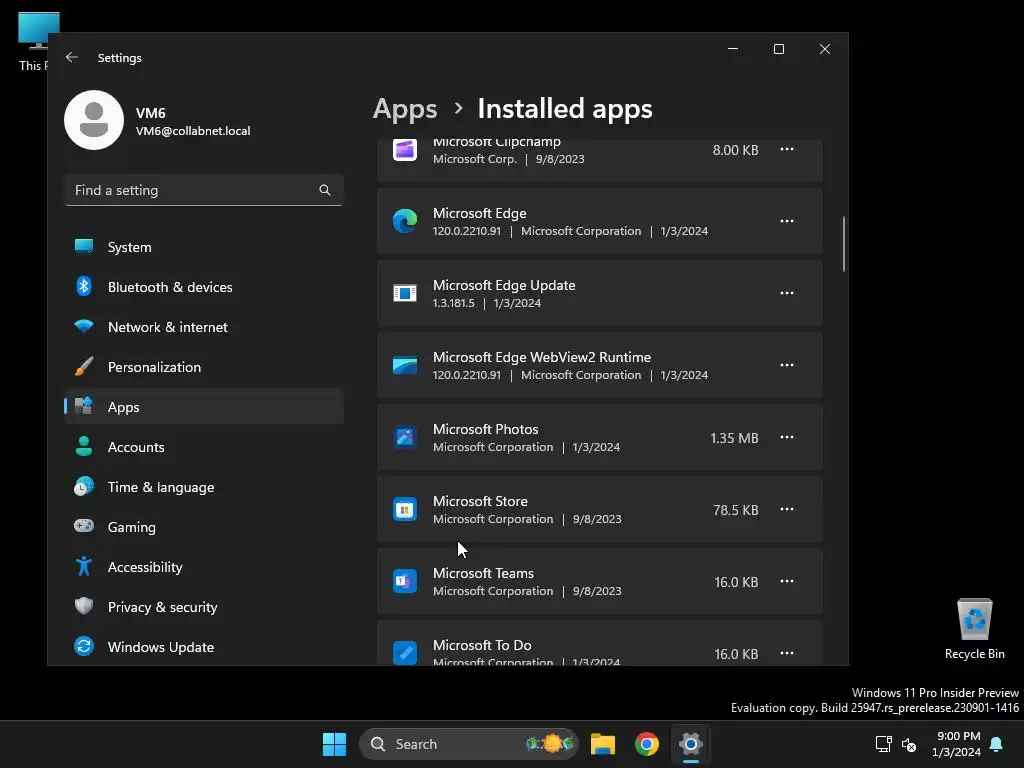
Task: Click the Windows Update sync icon
Action: [84, 647]
